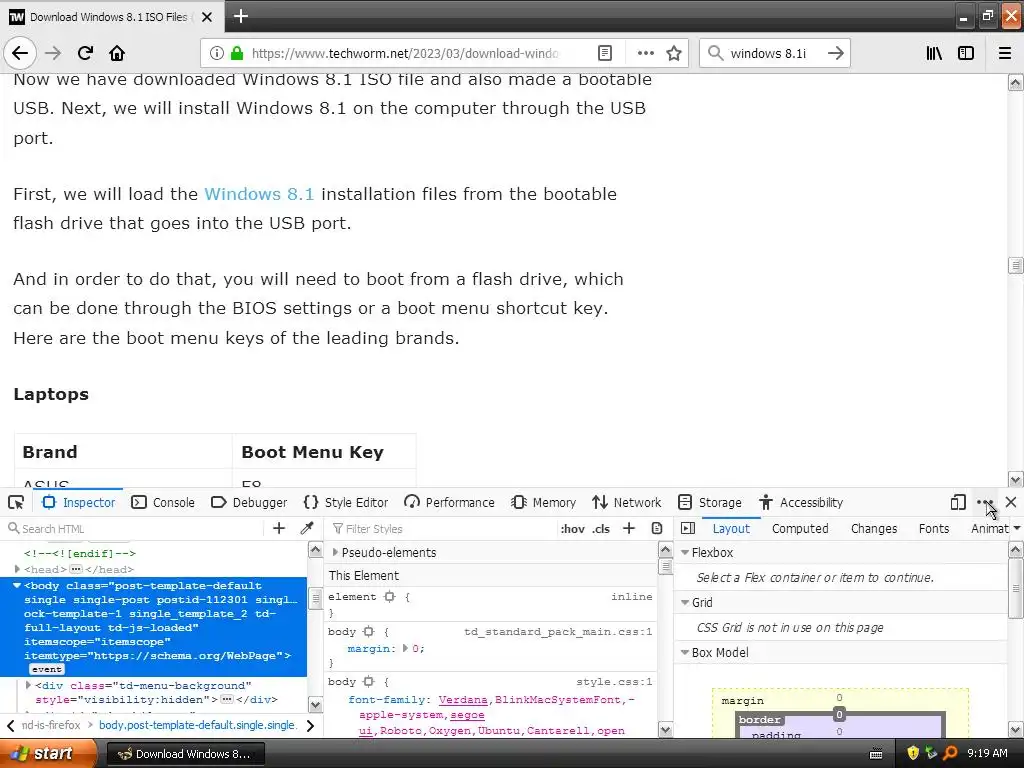Collapse the body element node
The height and width of the screenshot is (768, 1024).
pyautogui.click(x=17, y=585)
